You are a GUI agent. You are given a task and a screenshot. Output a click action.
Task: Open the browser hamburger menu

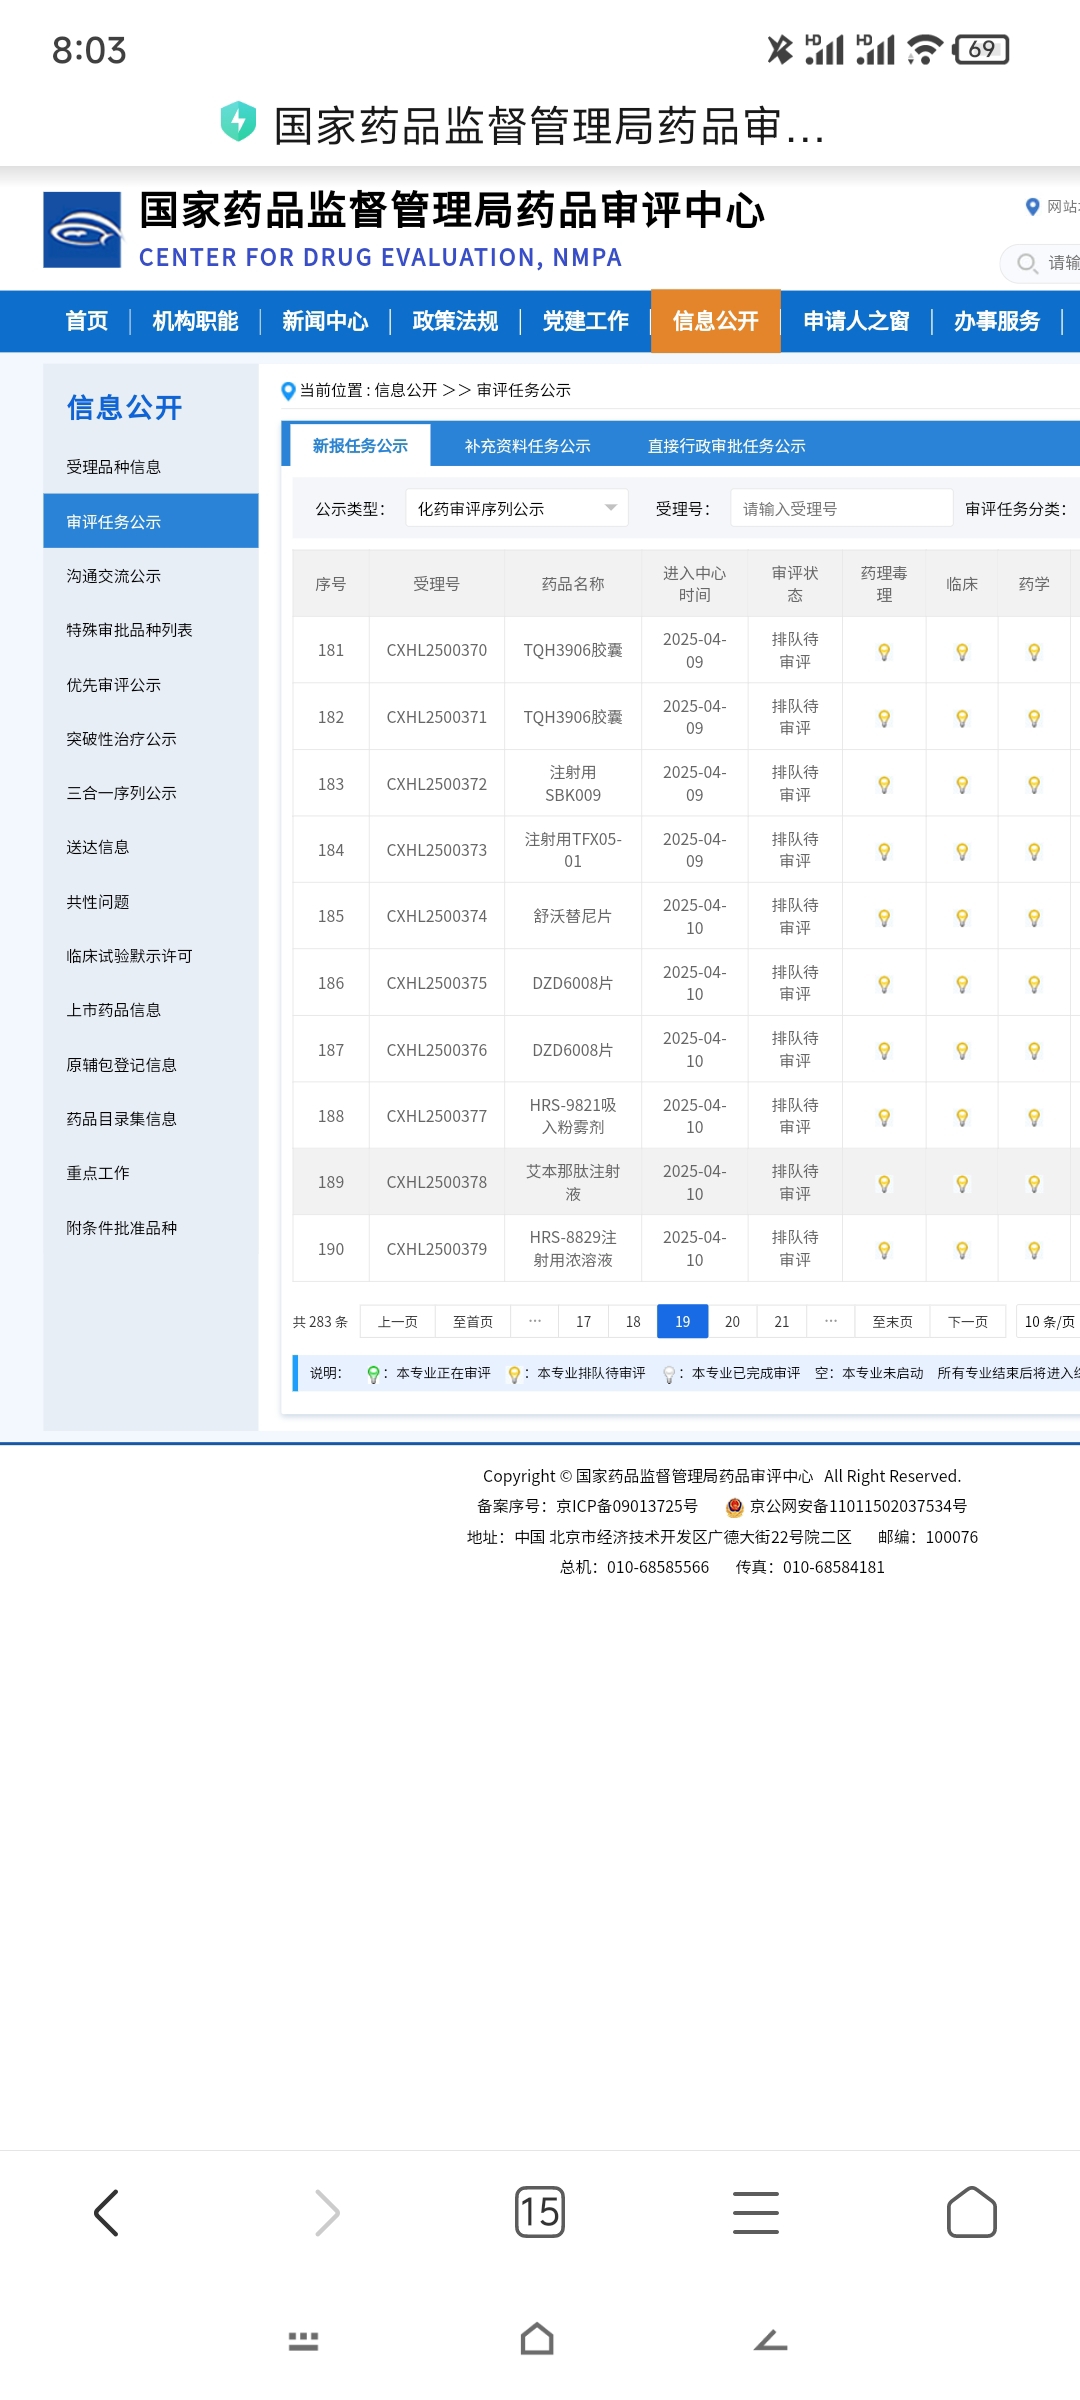756,2212
